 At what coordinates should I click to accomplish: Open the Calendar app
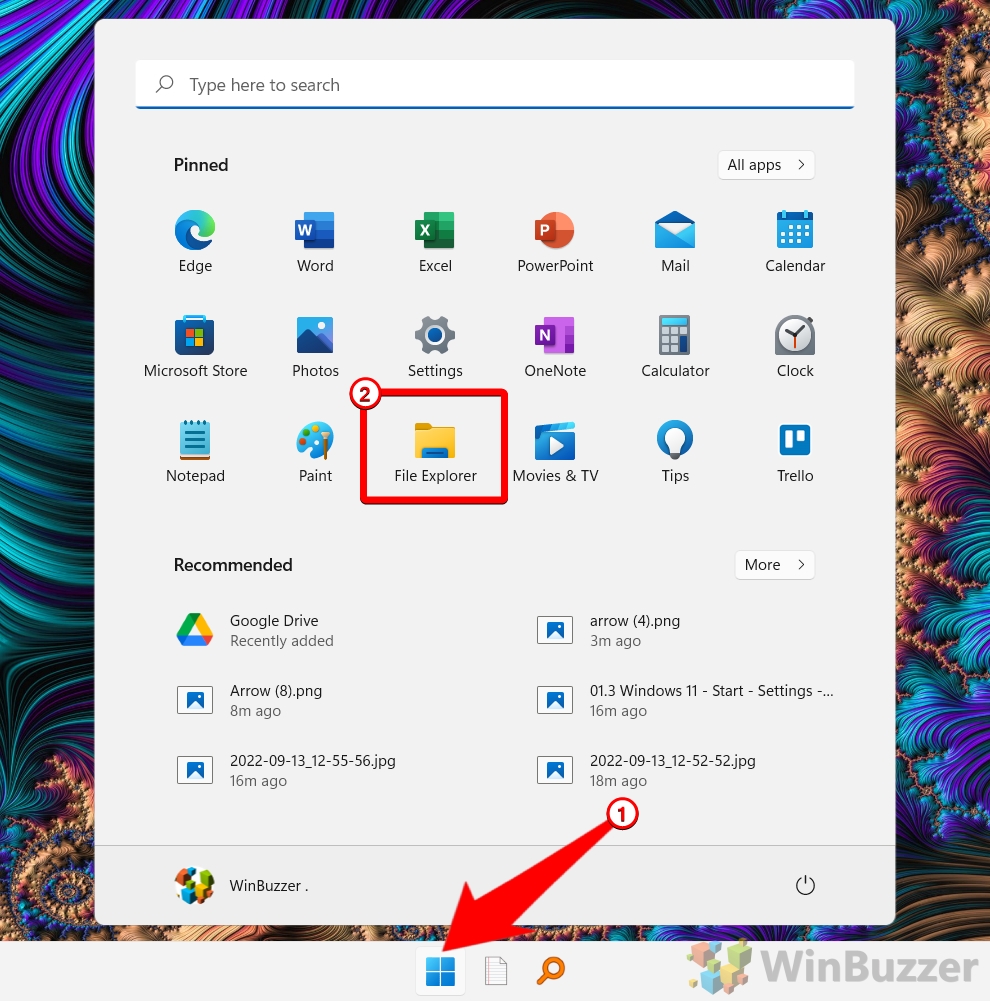pyautogui.click(x=795, y=241)
